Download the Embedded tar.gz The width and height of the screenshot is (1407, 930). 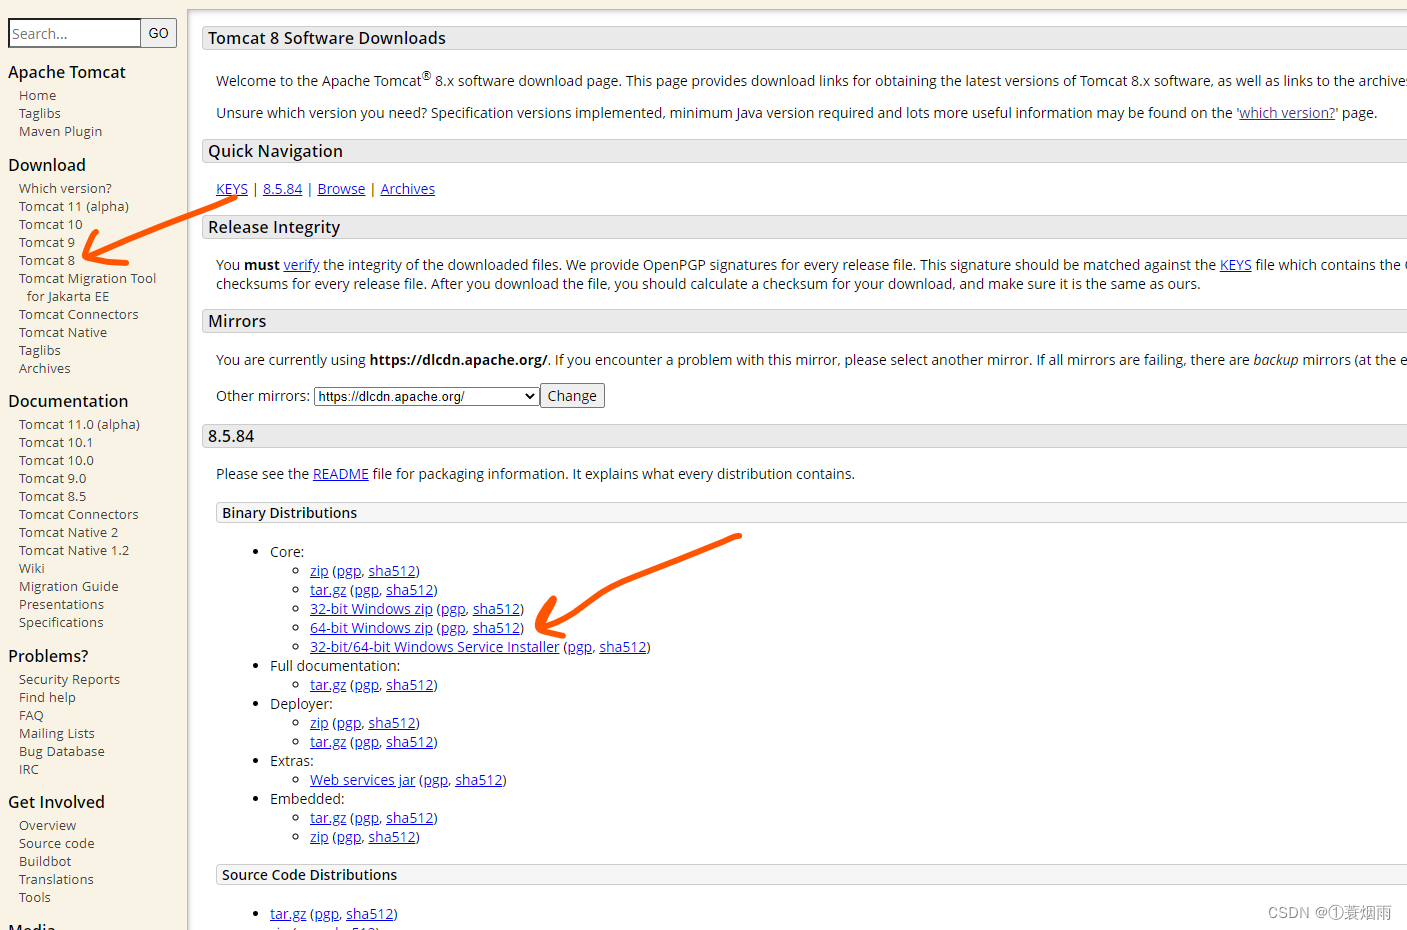(x=328, y=818)
